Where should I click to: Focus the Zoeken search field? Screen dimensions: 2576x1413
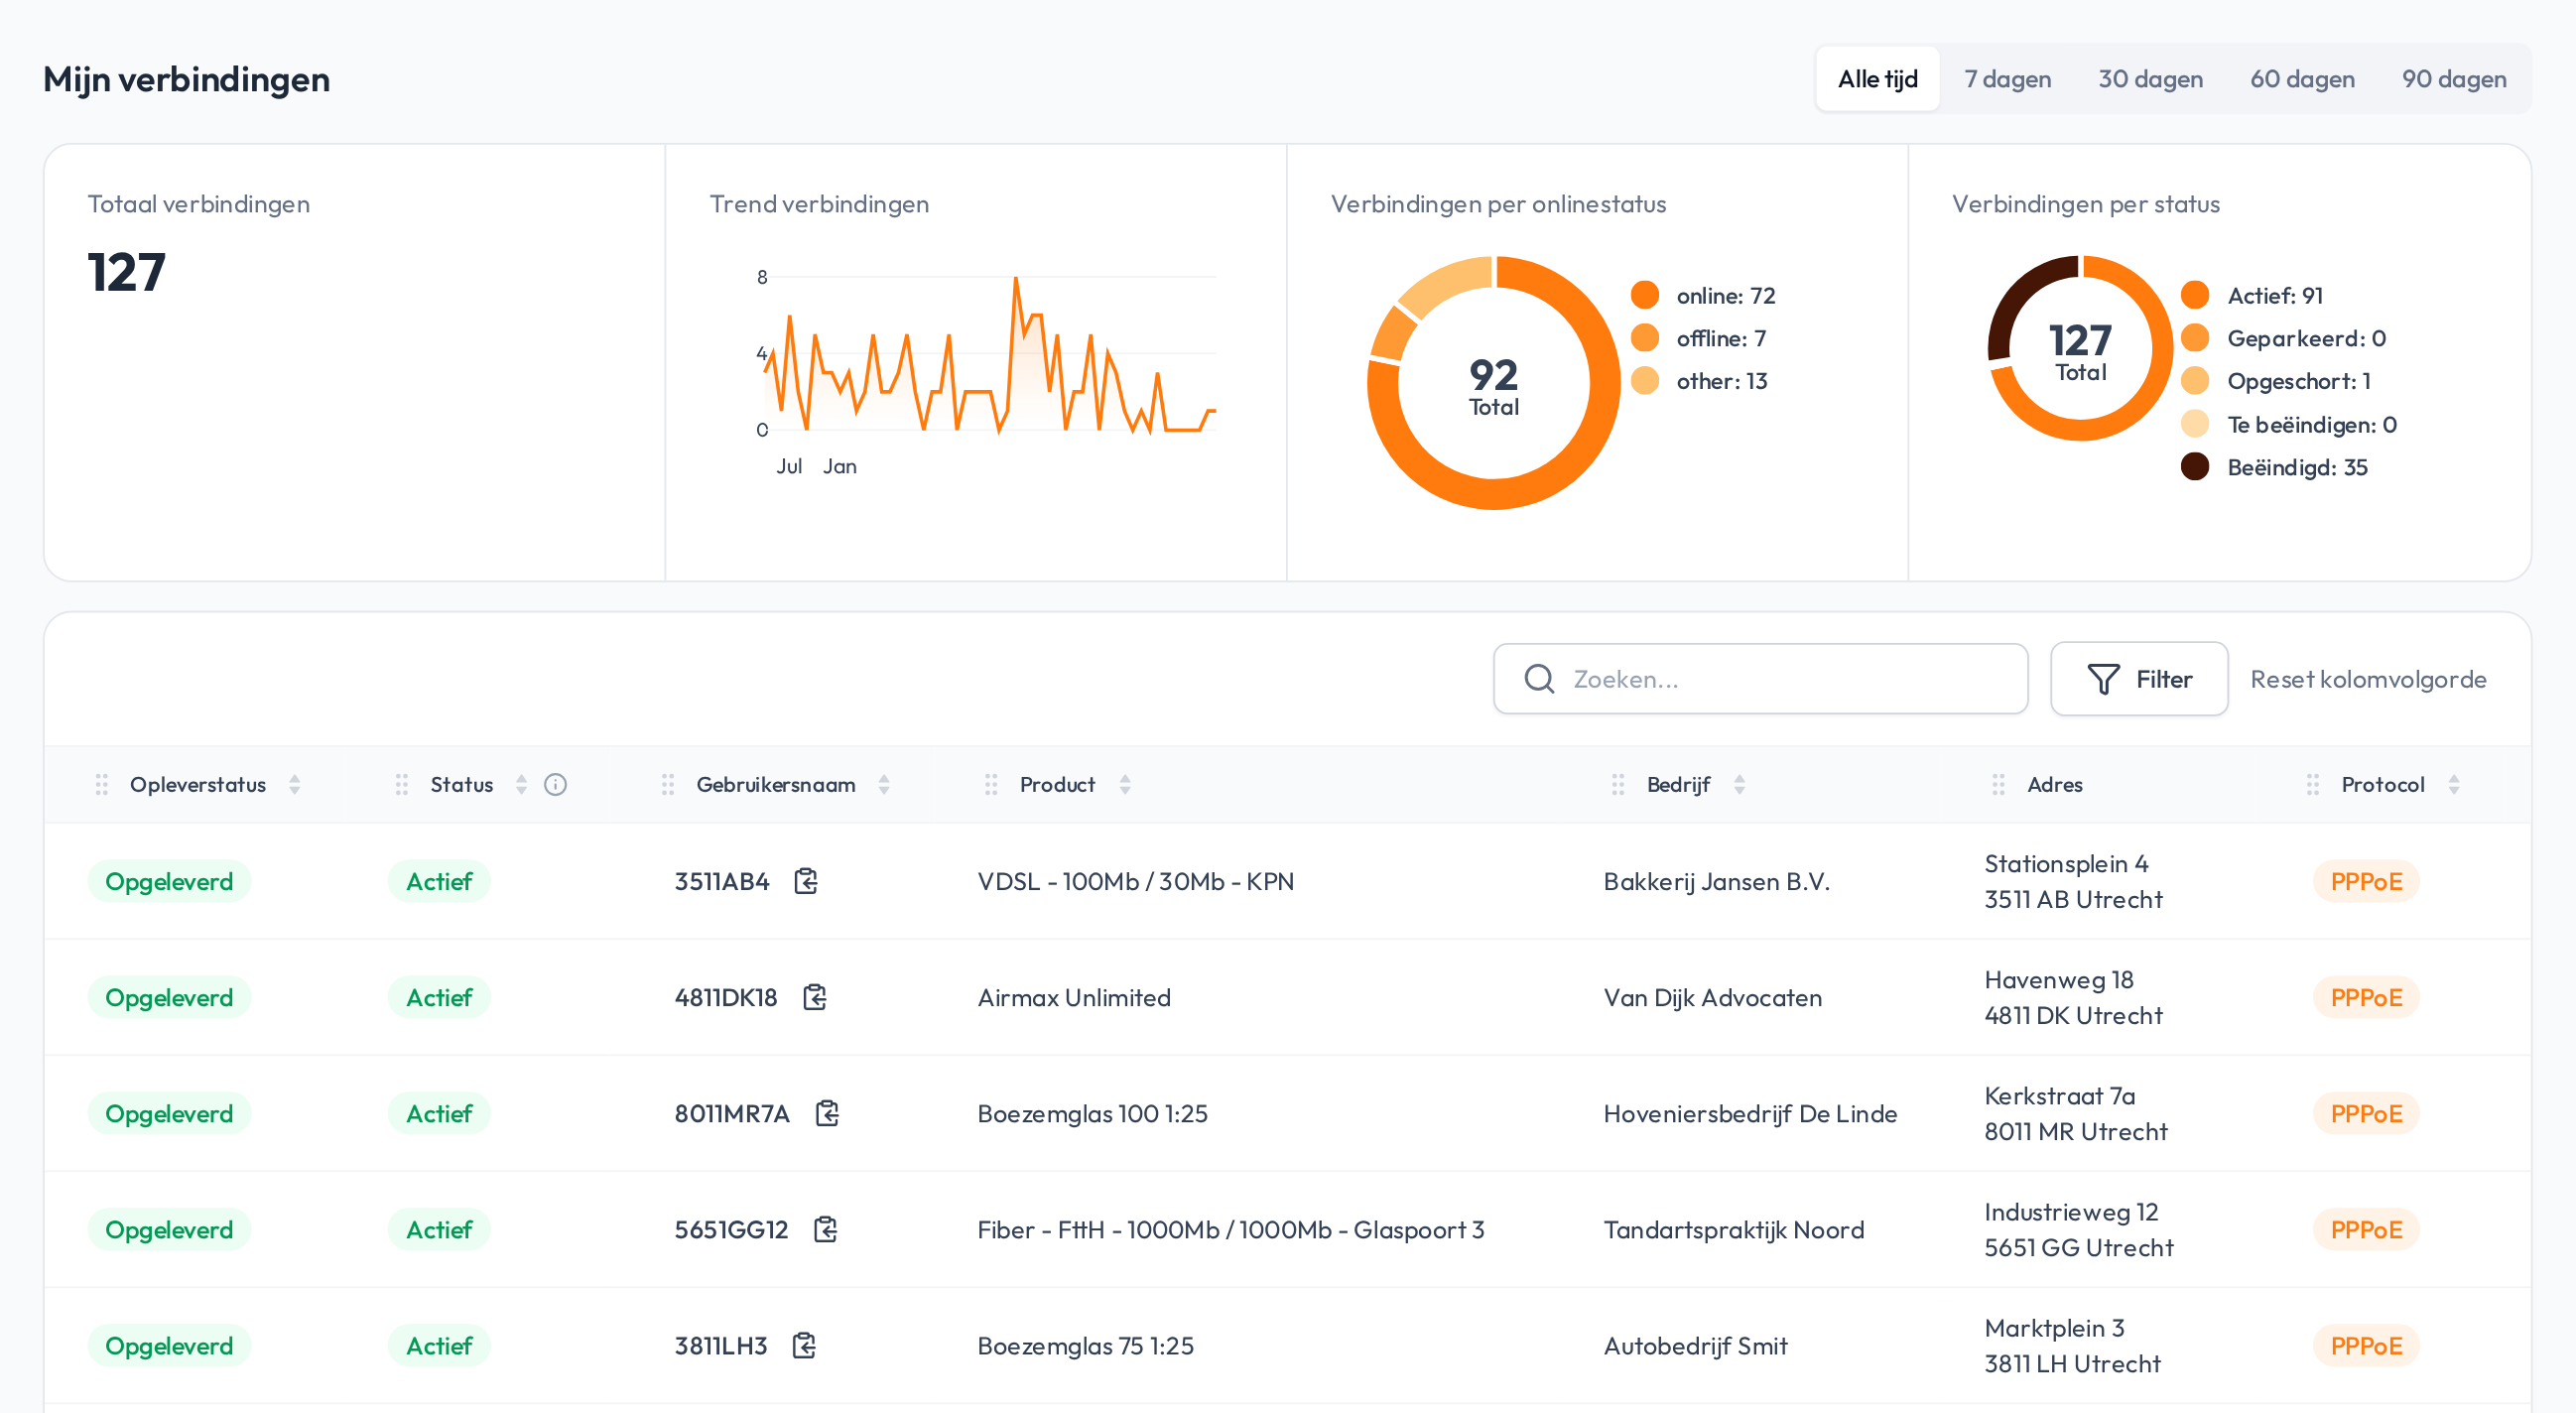(1760, 679)
